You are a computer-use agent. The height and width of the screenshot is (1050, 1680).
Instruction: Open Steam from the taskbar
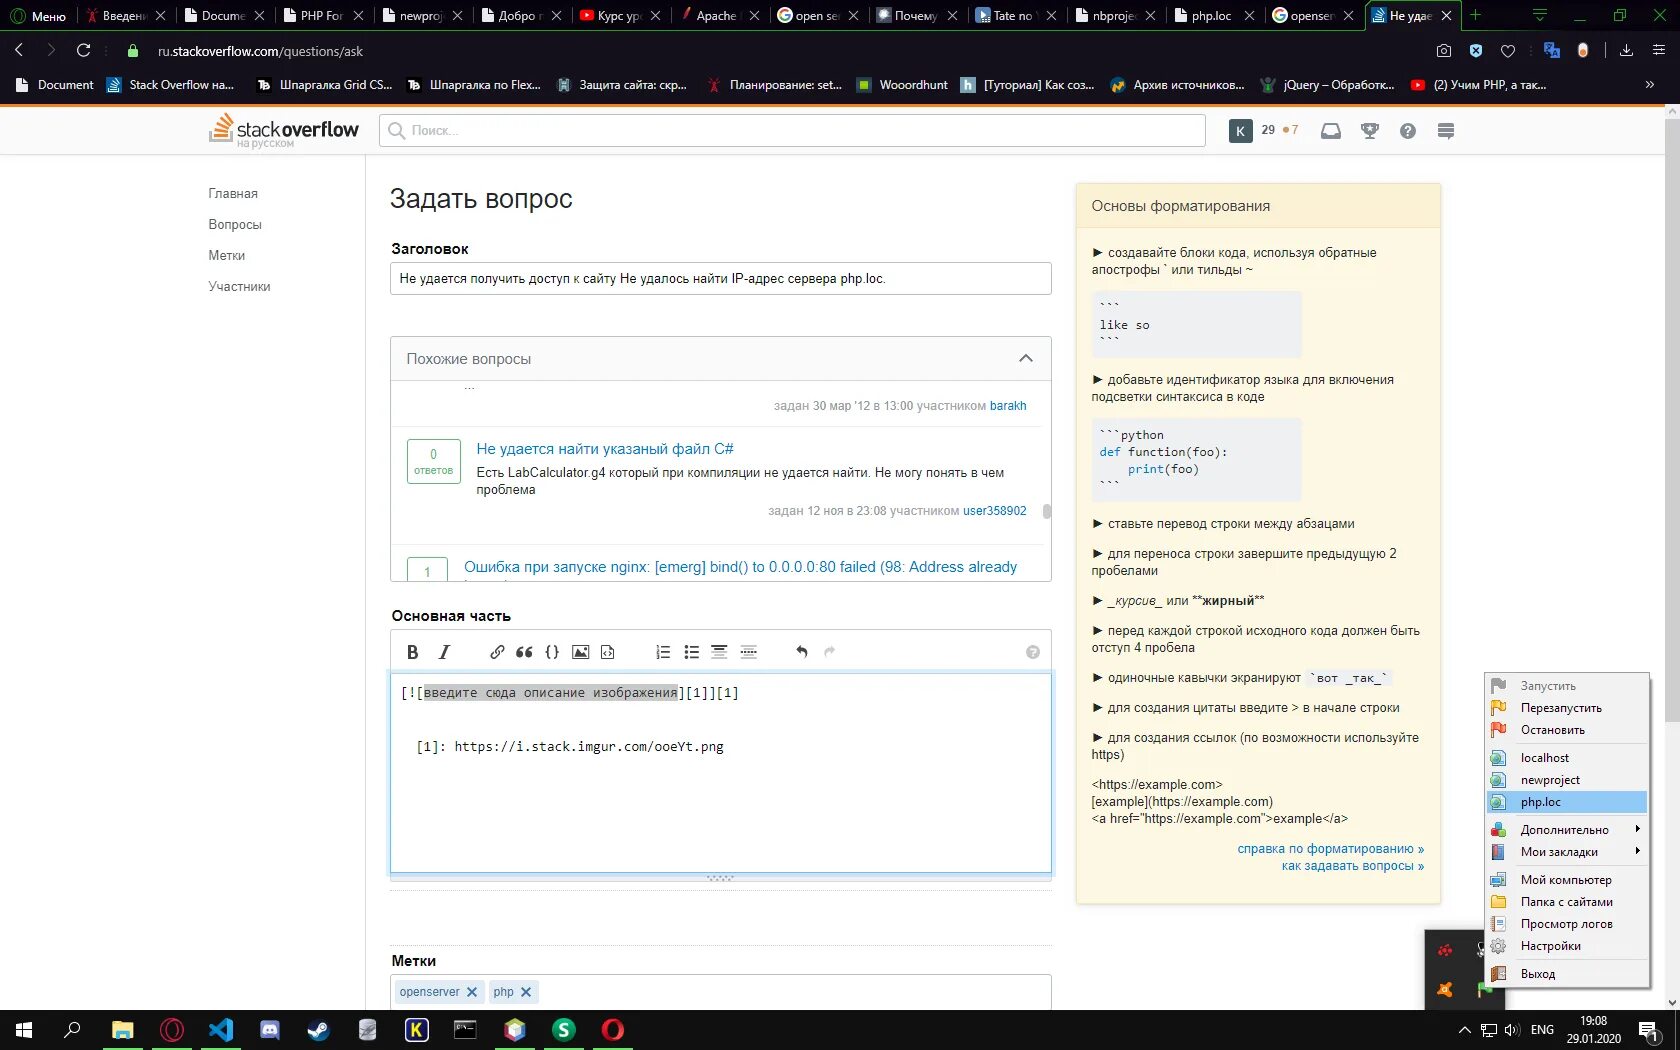(318, 1030)
